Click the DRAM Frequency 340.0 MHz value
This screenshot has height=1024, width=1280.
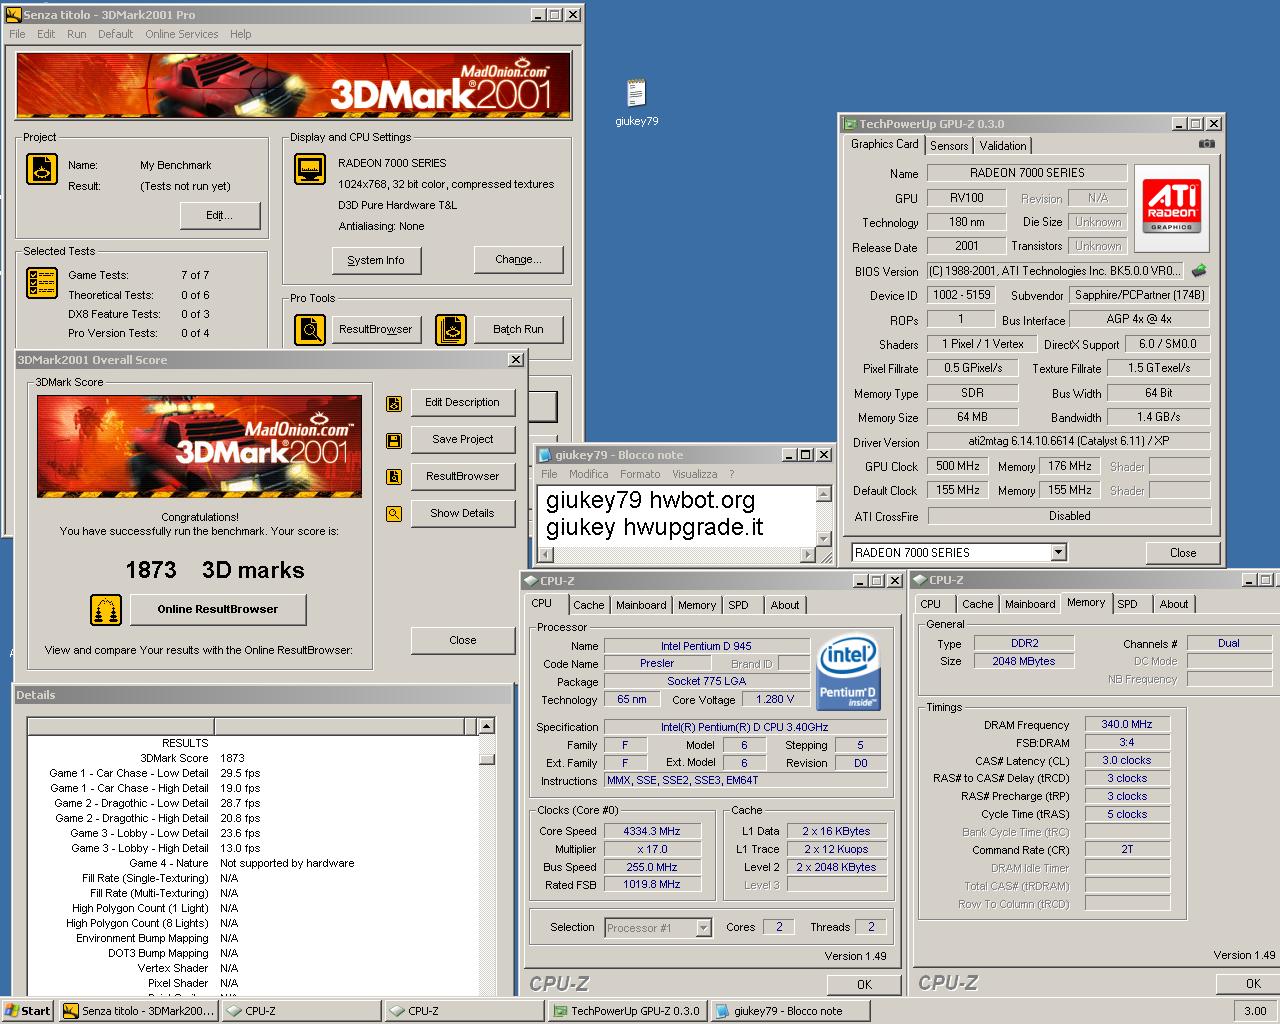coord(1127,724)
